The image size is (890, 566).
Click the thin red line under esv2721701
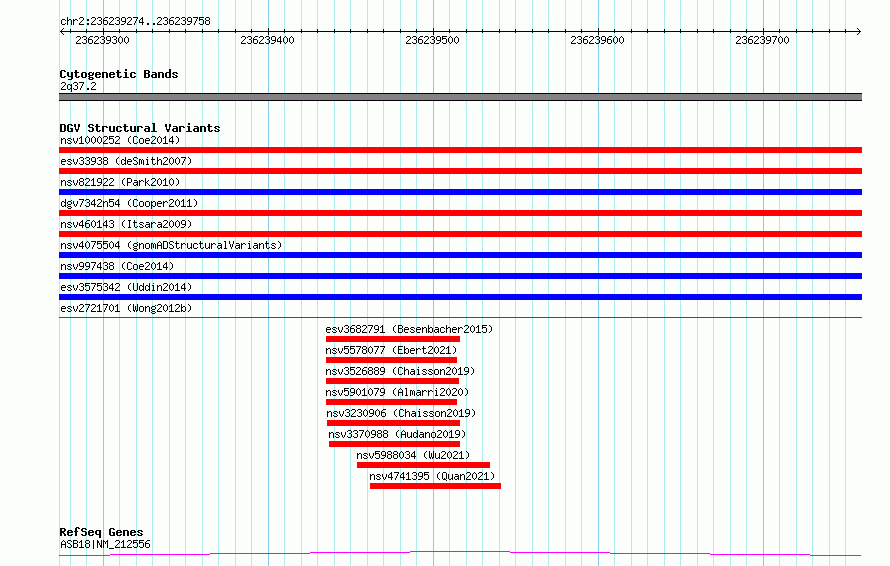tap(460, 317)
